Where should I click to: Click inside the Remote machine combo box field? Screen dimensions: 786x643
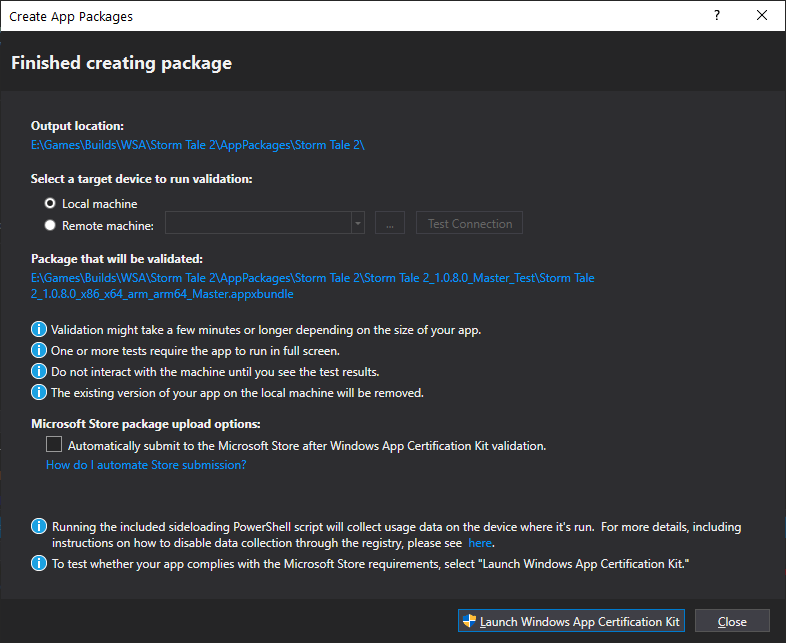click(x=258, y=224)
